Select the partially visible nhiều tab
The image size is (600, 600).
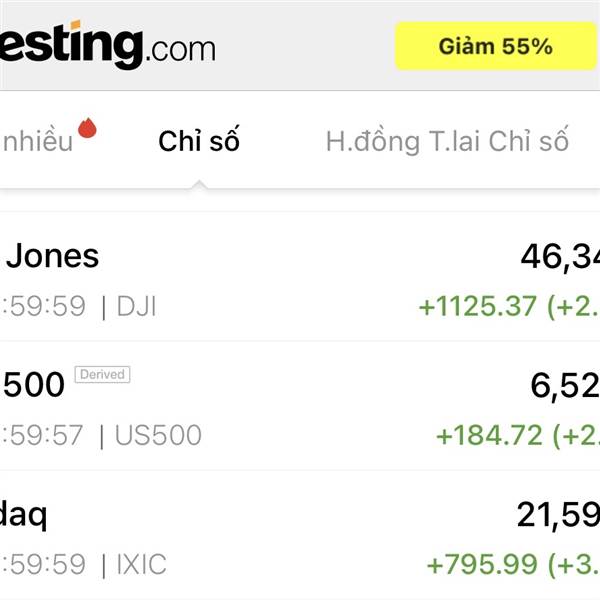(x=36, y=141)
